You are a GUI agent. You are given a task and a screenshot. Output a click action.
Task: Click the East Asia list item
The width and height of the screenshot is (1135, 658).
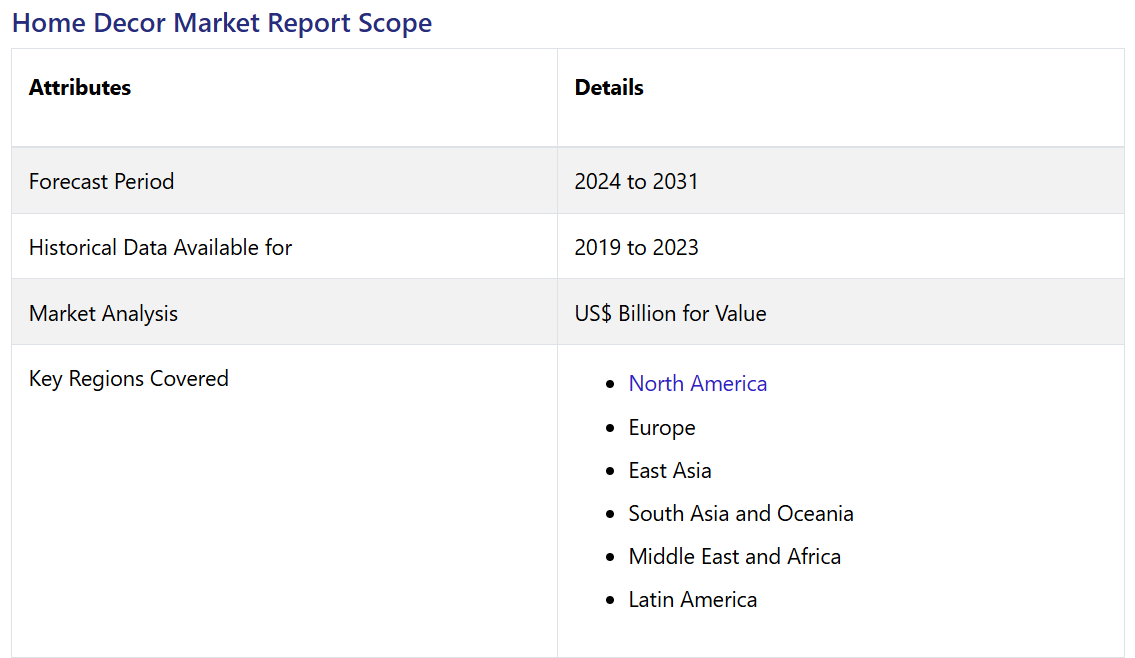pyautogui.click(x=670, y=471)
